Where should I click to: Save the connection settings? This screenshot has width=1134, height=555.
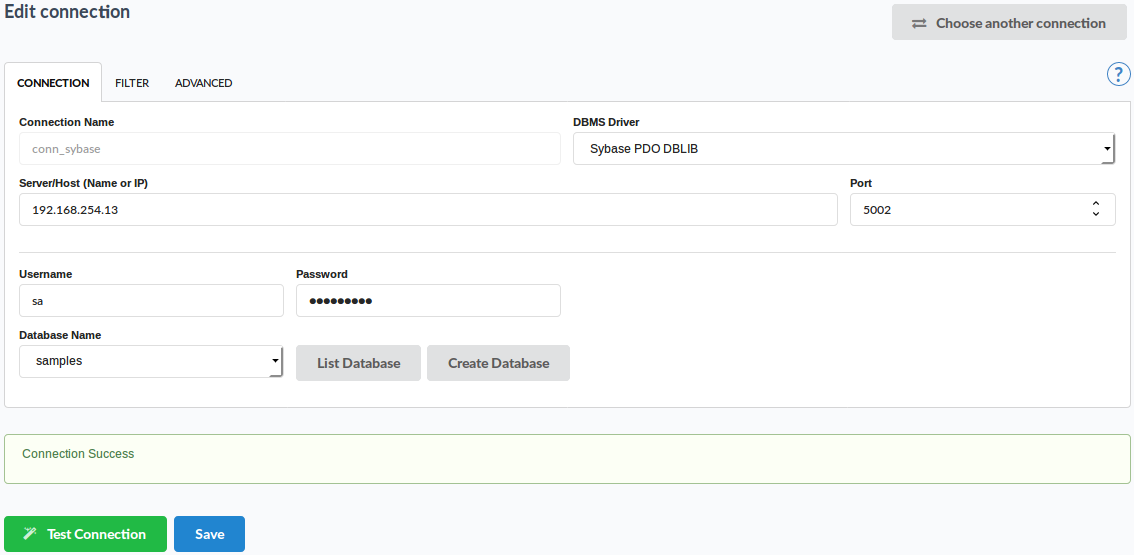[x=209, y=534]
